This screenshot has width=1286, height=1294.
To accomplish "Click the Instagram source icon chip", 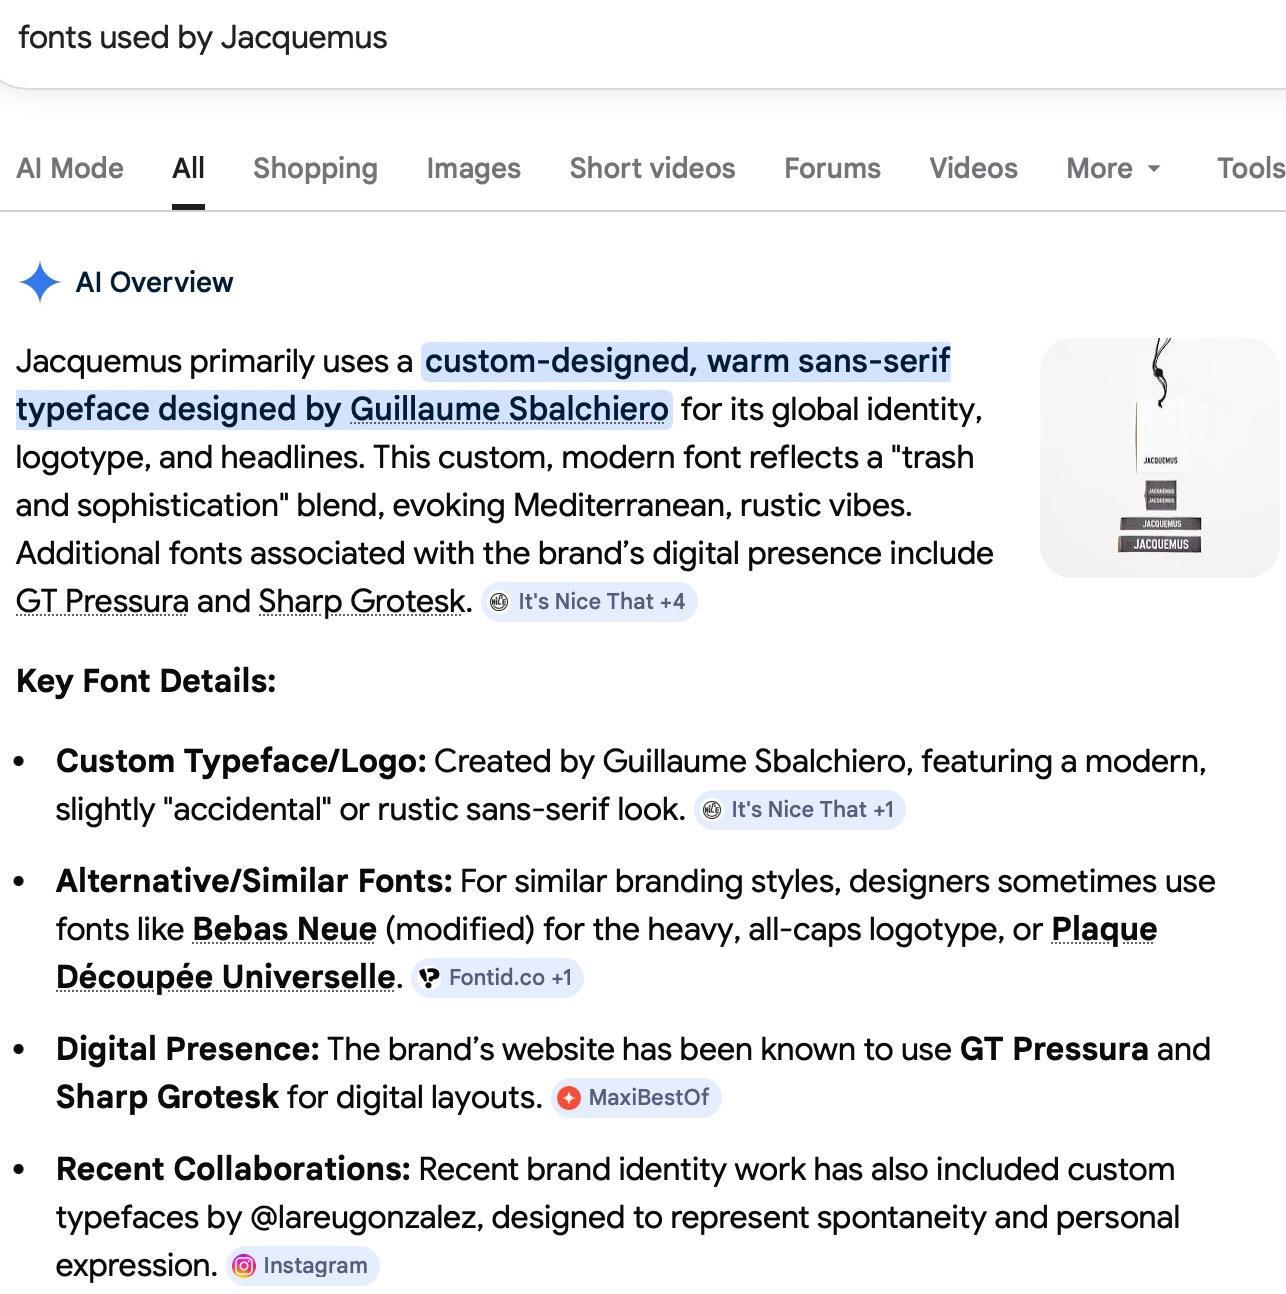I will (x=303, y=1265).
